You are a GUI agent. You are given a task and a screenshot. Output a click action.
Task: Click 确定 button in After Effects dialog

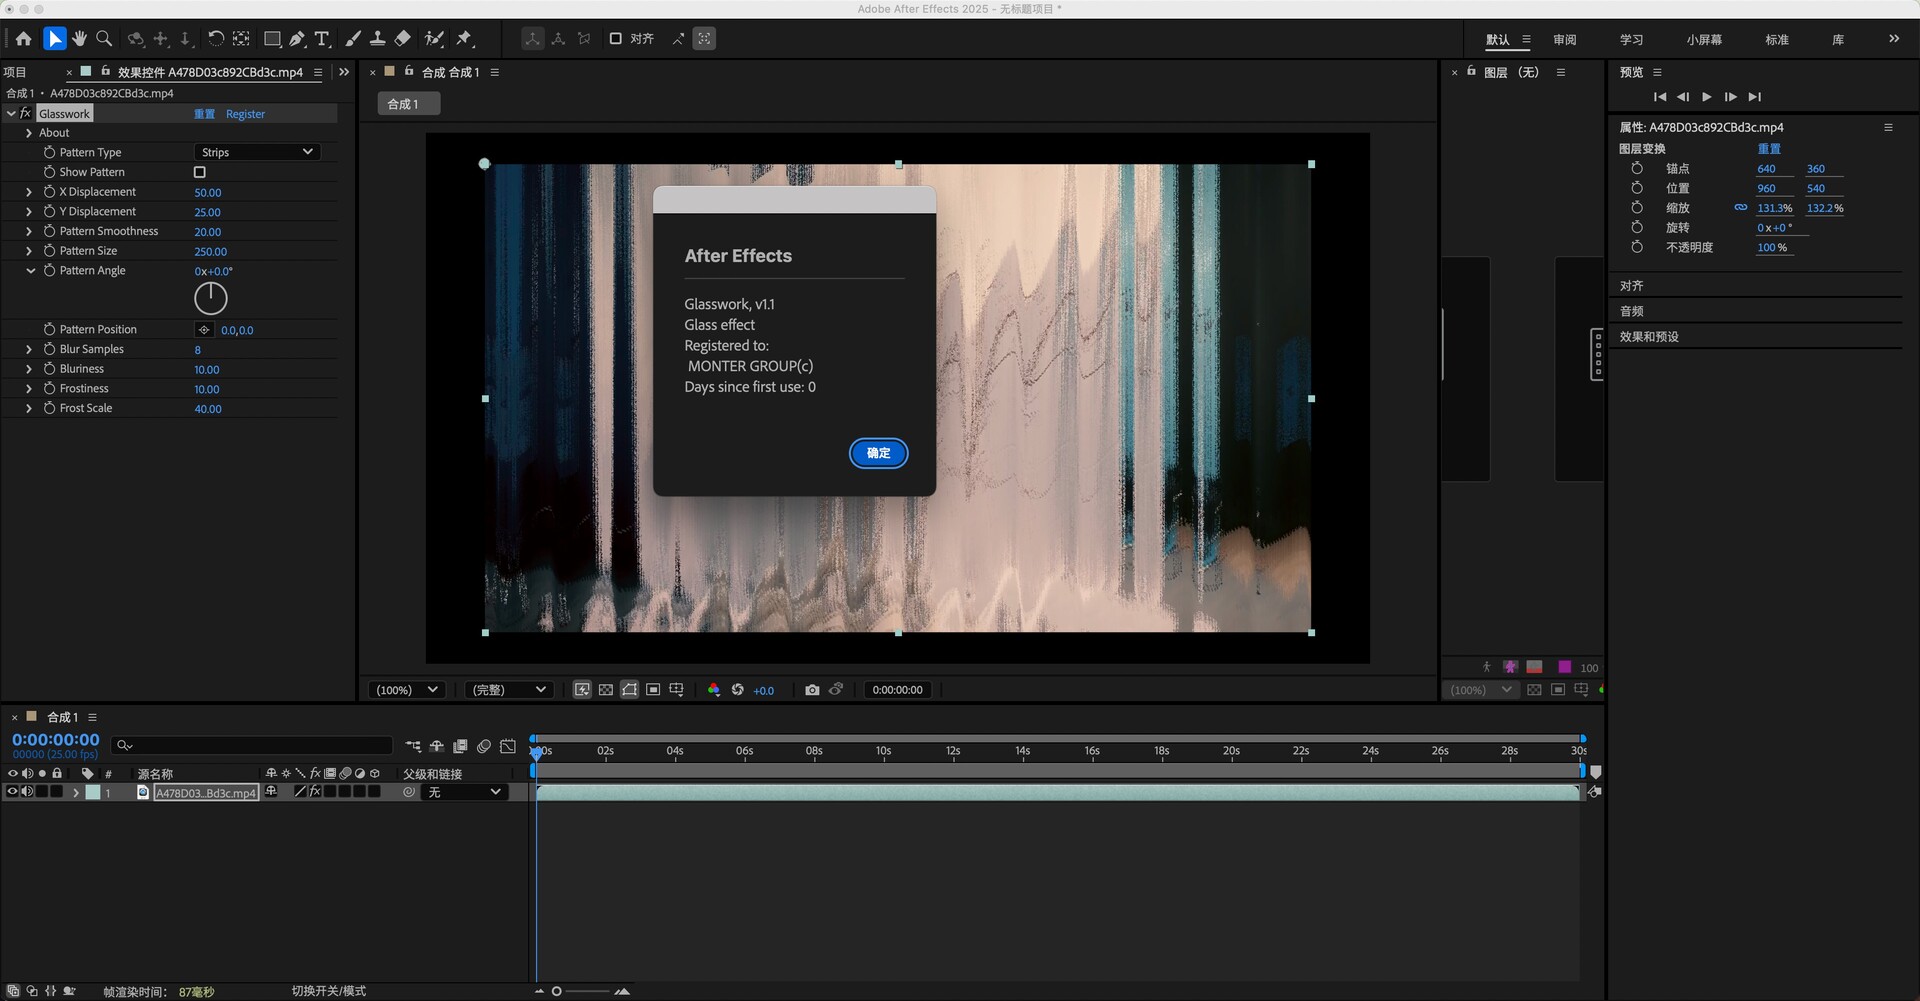pyautogui.click(x=878, y=453)
